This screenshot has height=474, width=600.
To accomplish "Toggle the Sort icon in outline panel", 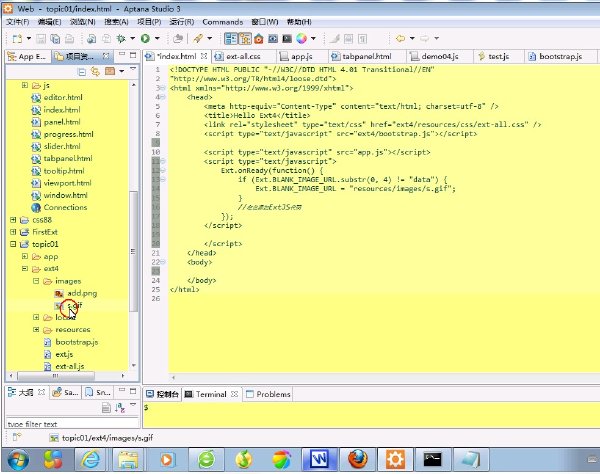I will click(x=120, y=408).
